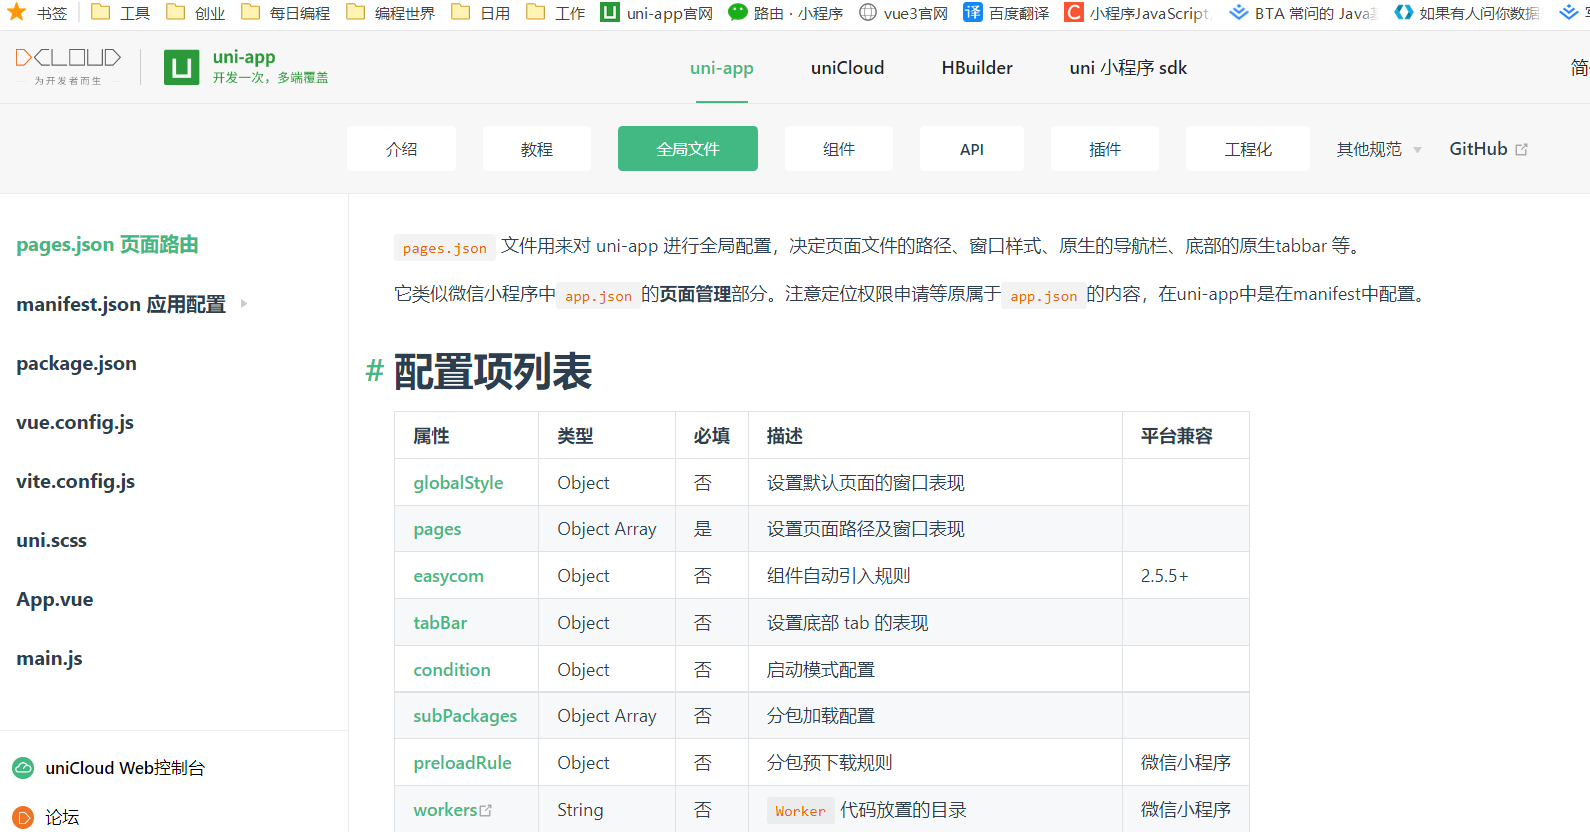
Task: Open the 工作 bookmark folder
Action: tap(556, 13)
